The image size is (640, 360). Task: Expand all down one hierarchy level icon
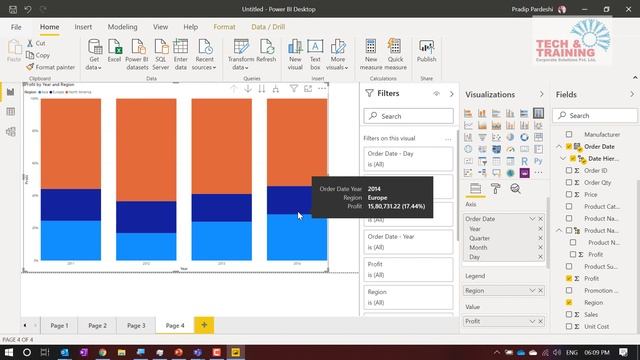[x=276, y=89]
